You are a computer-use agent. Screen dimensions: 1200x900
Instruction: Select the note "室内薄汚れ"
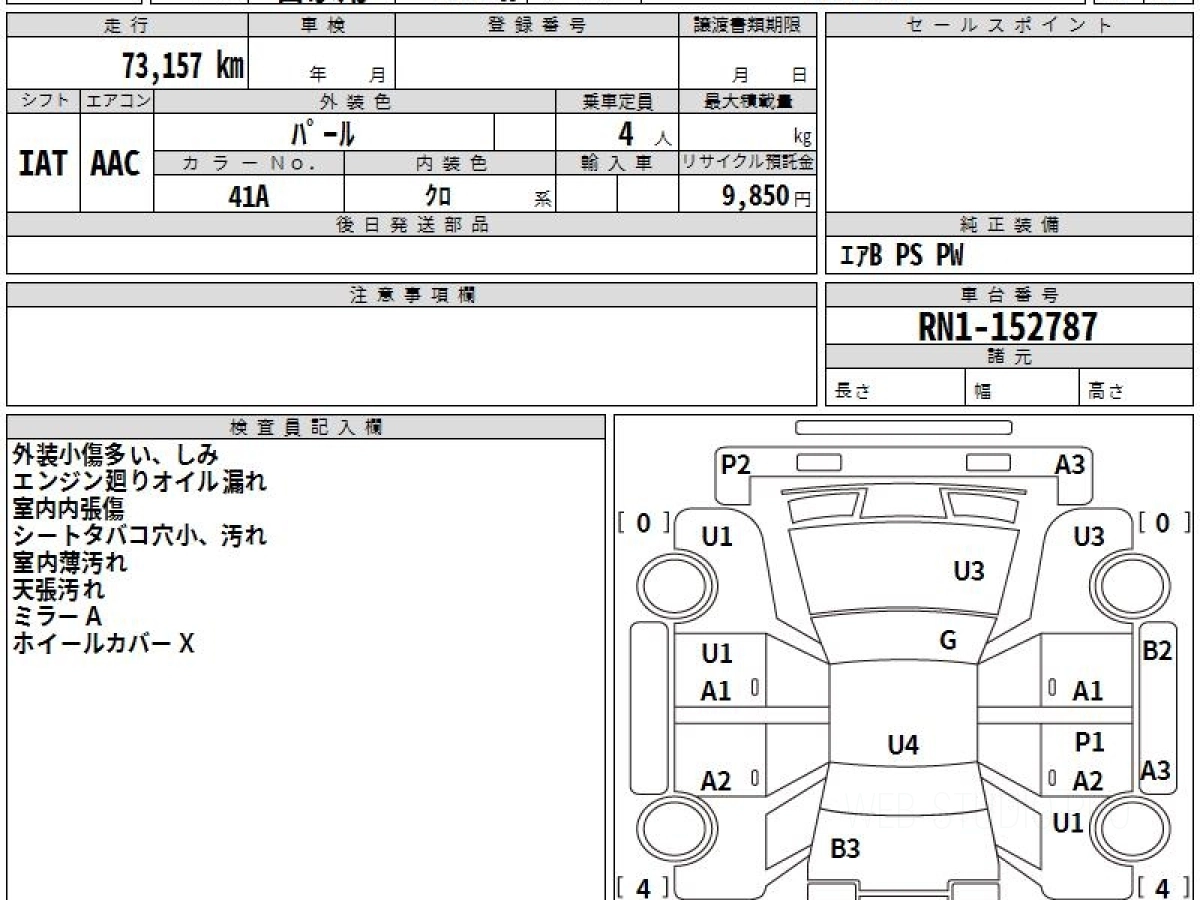pos(70,563)
